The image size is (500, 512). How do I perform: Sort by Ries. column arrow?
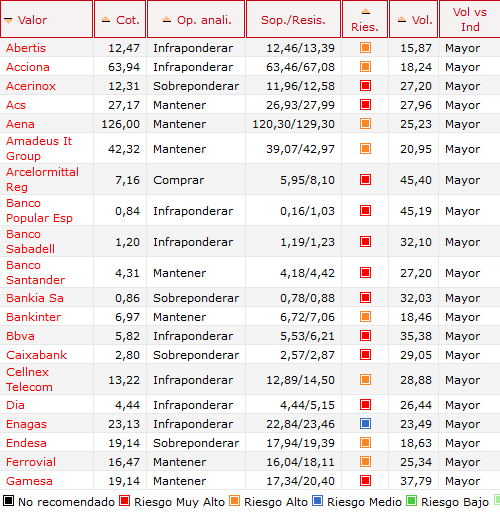(x=366, y=12)
